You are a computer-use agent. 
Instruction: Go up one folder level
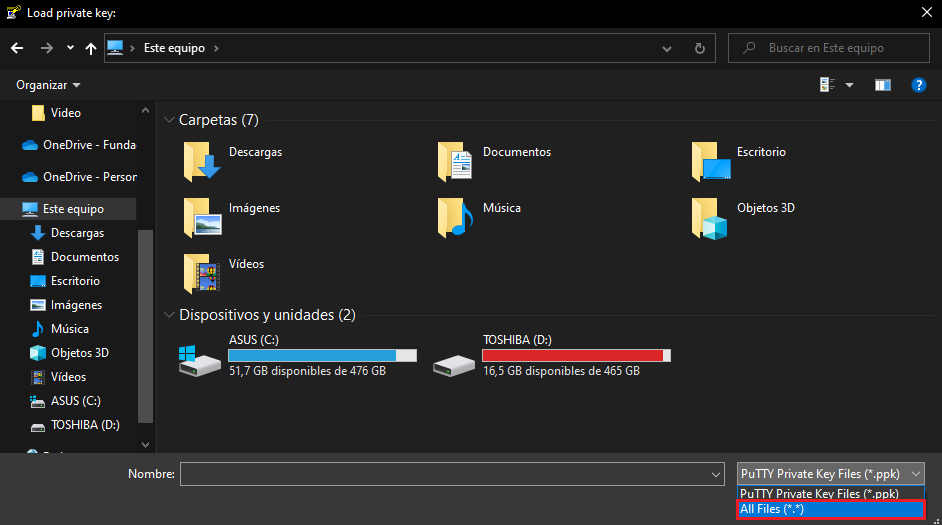coord(91,48)
